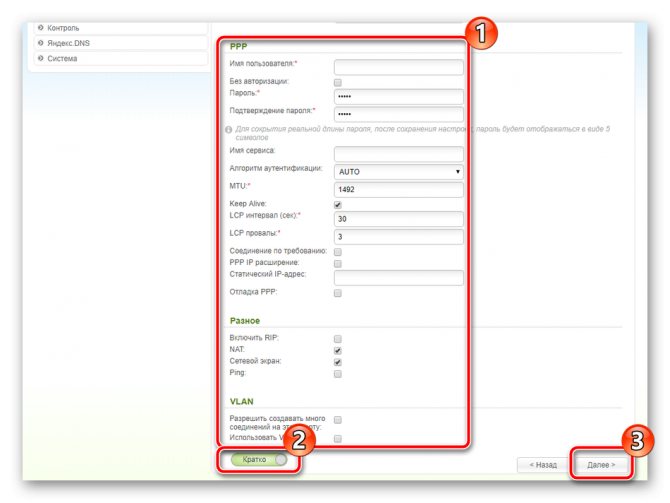The image size is (670, 503).
Task: Click the arrow icon beside Система
Action: pyautogui.click(x=41, y=59)
